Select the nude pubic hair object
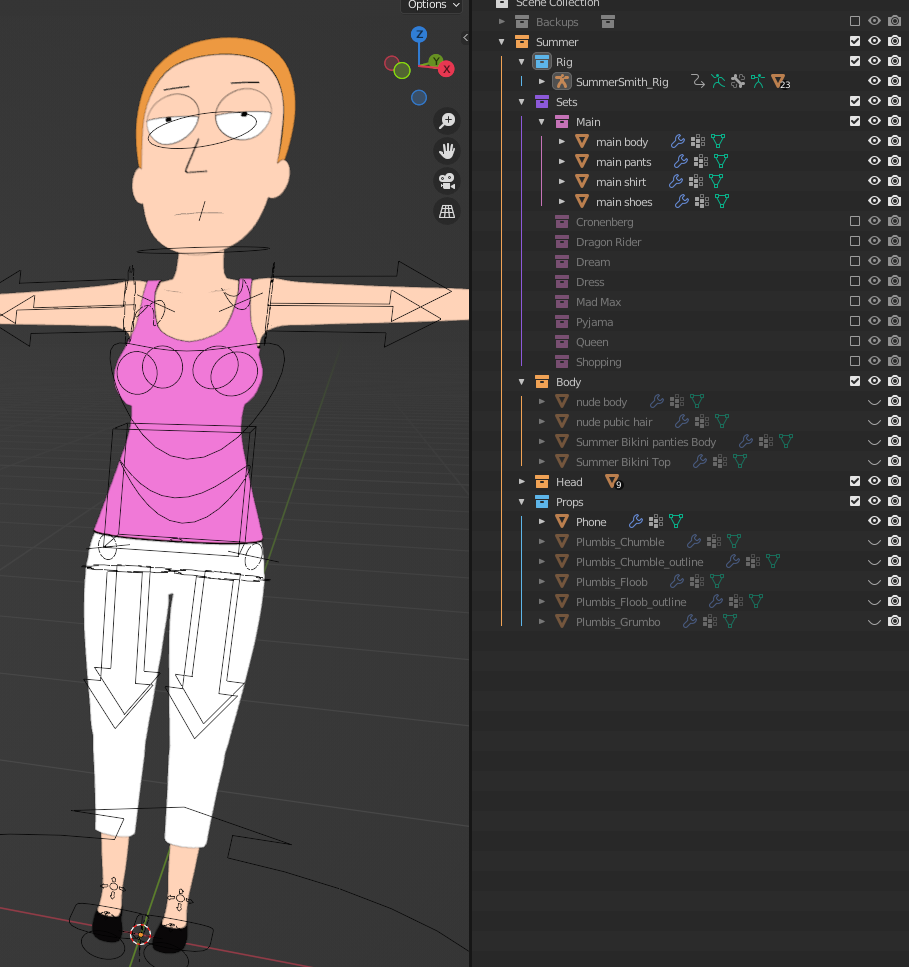 coord(614,422)
